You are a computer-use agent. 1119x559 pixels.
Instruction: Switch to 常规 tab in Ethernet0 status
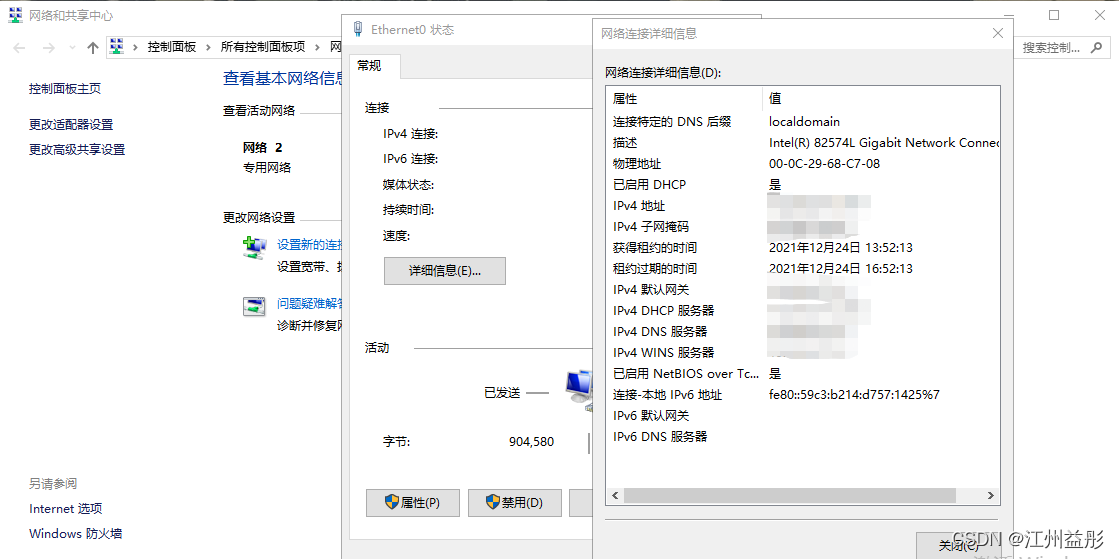tap(375, 66)
